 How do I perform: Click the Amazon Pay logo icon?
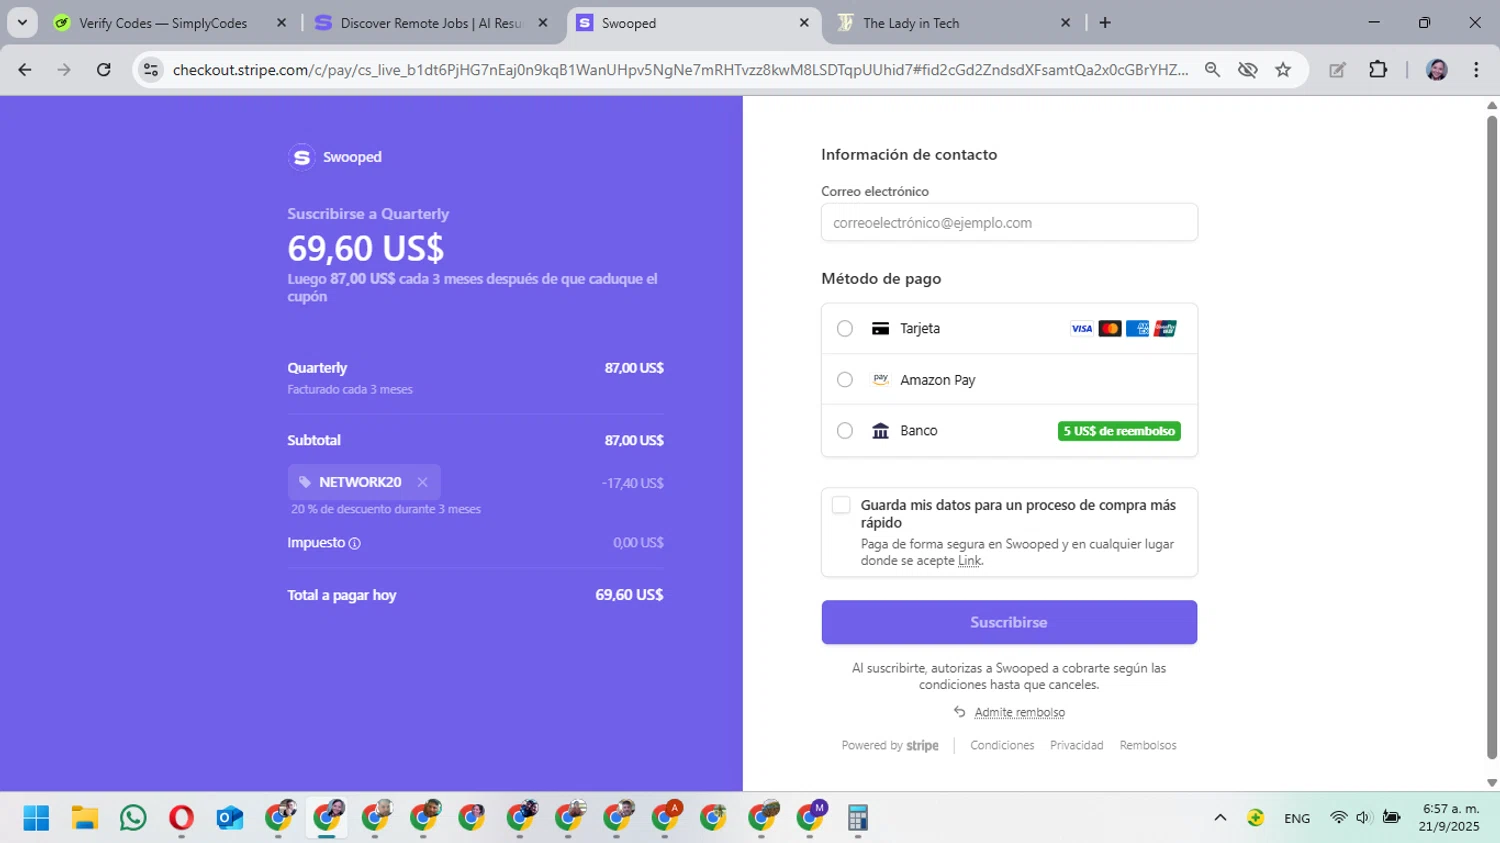[x=880, y=380]
